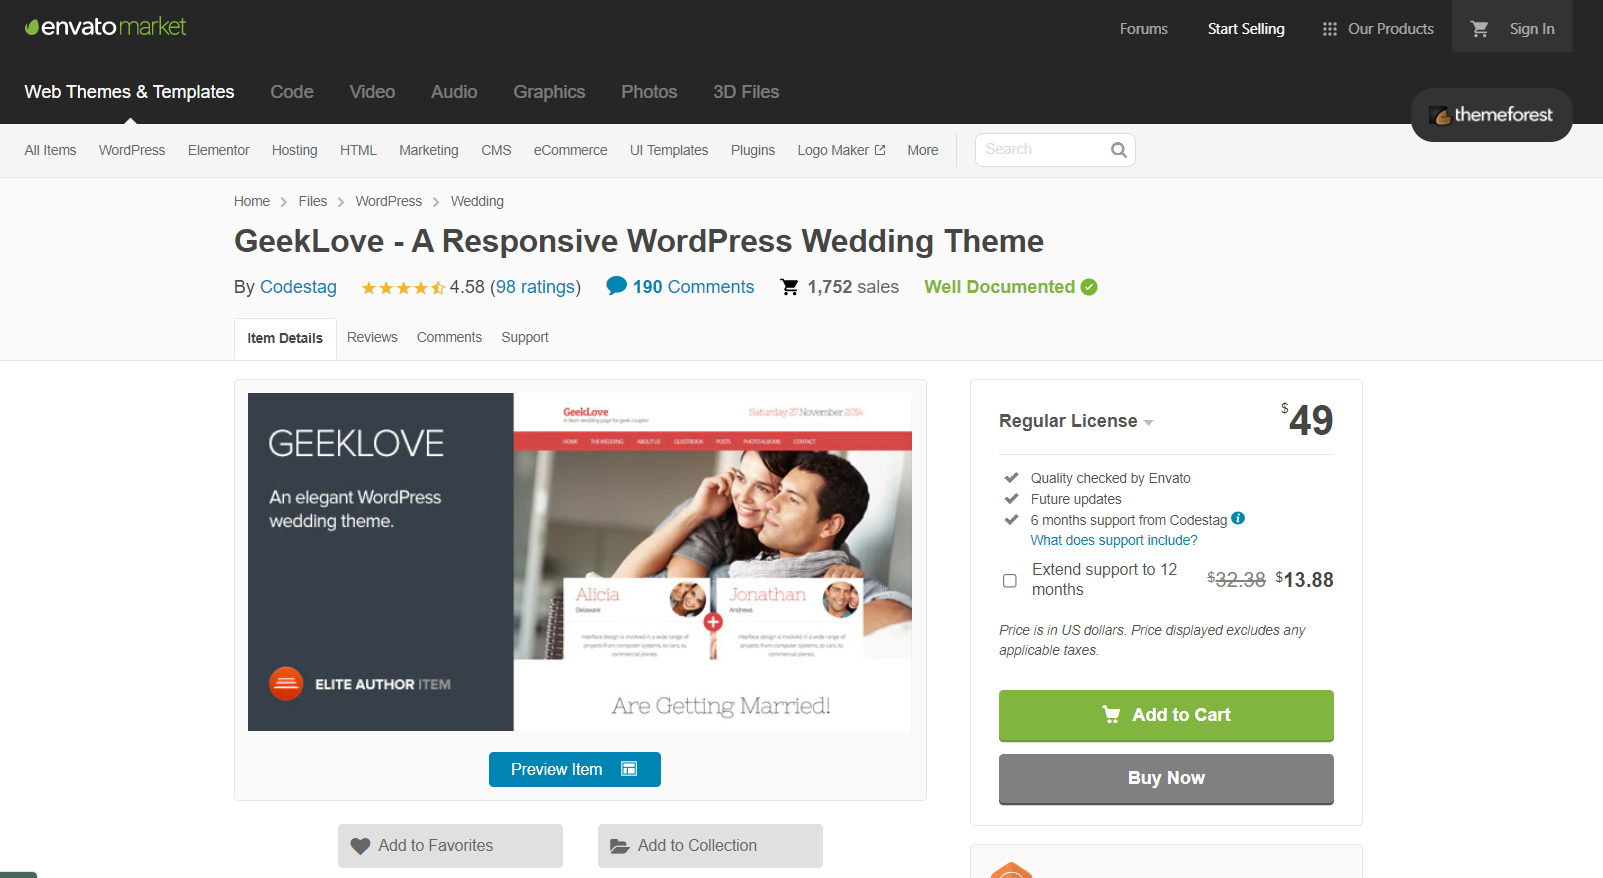This screenshot has width=1603, height=878.
Task: Open the 98 ratings link
Action: (536, 287)
